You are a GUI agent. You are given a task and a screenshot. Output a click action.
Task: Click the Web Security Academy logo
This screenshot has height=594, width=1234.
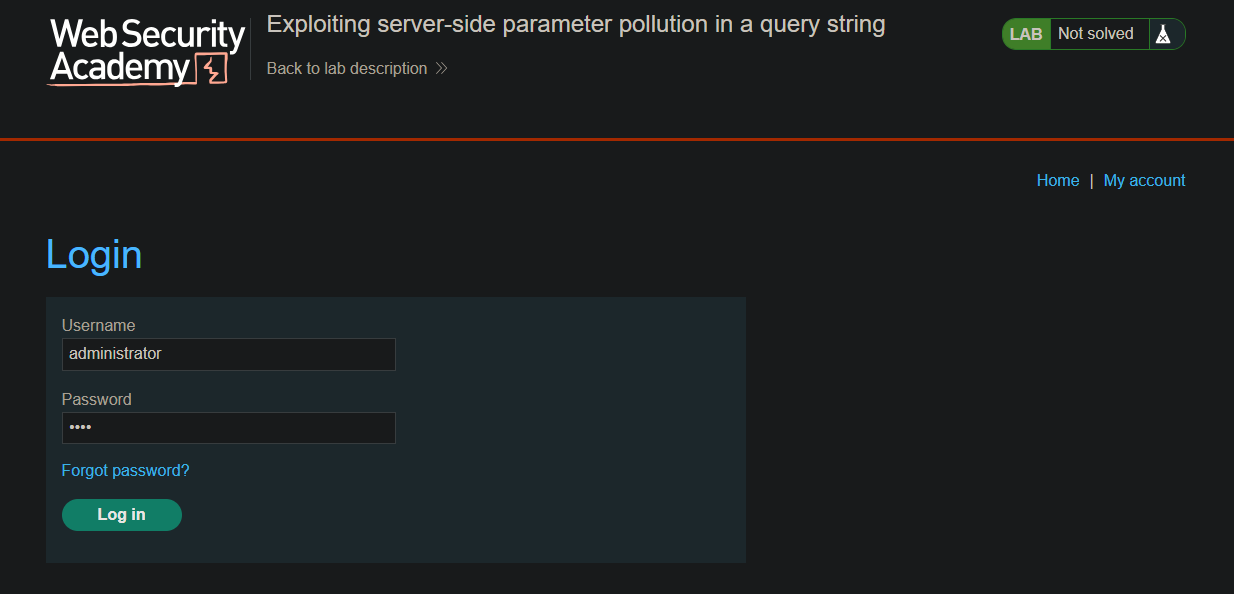click(x=146, y=51)
